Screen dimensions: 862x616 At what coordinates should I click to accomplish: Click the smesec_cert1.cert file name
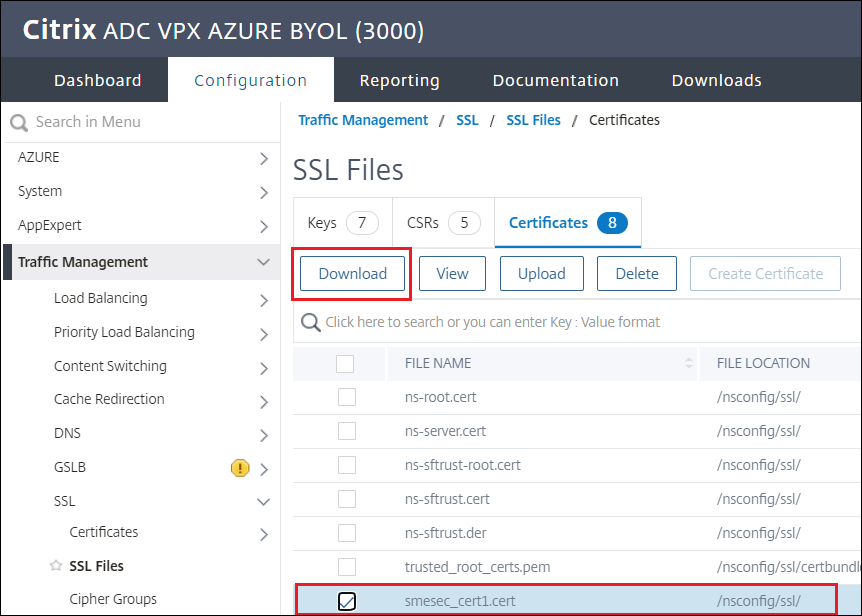coord(460,601)
